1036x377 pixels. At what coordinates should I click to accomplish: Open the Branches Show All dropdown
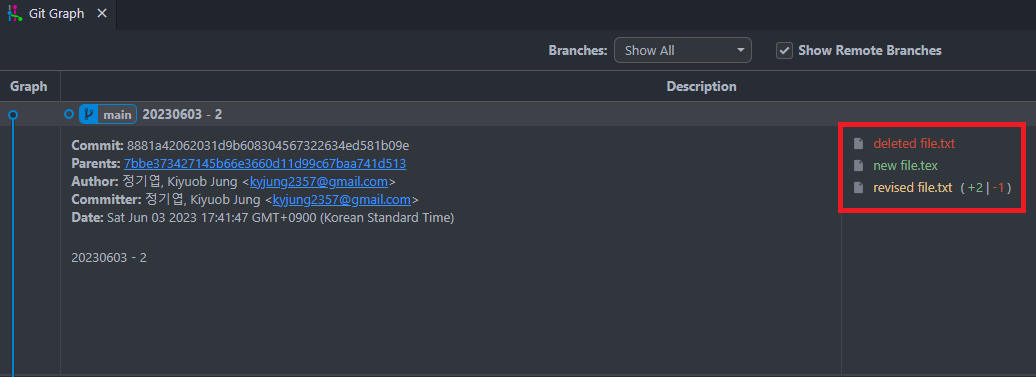(683, 50)
